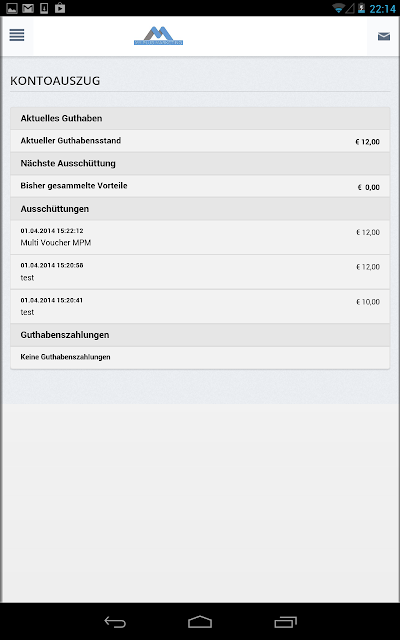Tap the Guthabenszahlungen section header
Image resolution: width=400 pixels, height=640 pixels.
pyautogui.click(x=200, y=335)
